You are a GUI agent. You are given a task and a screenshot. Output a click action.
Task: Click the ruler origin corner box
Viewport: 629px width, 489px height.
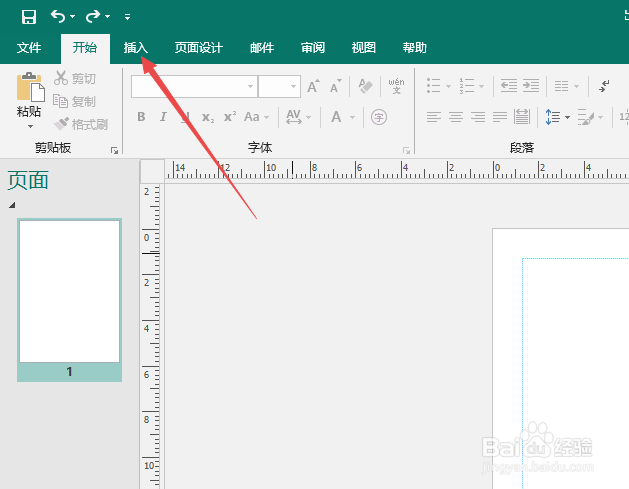pyautogui.click(x=152, y=171)
